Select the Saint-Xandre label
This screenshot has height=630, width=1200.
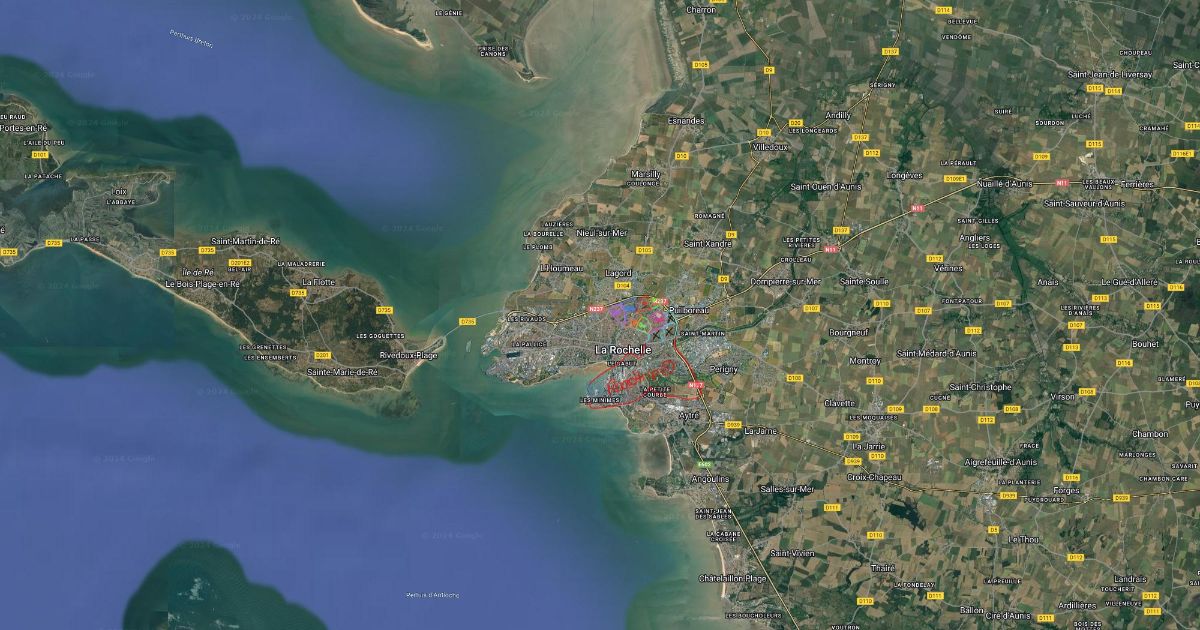[707, 243]
